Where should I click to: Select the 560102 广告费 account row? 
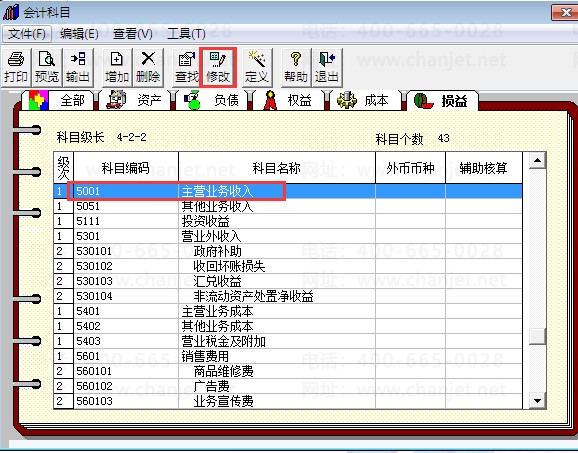click(288, 386)
